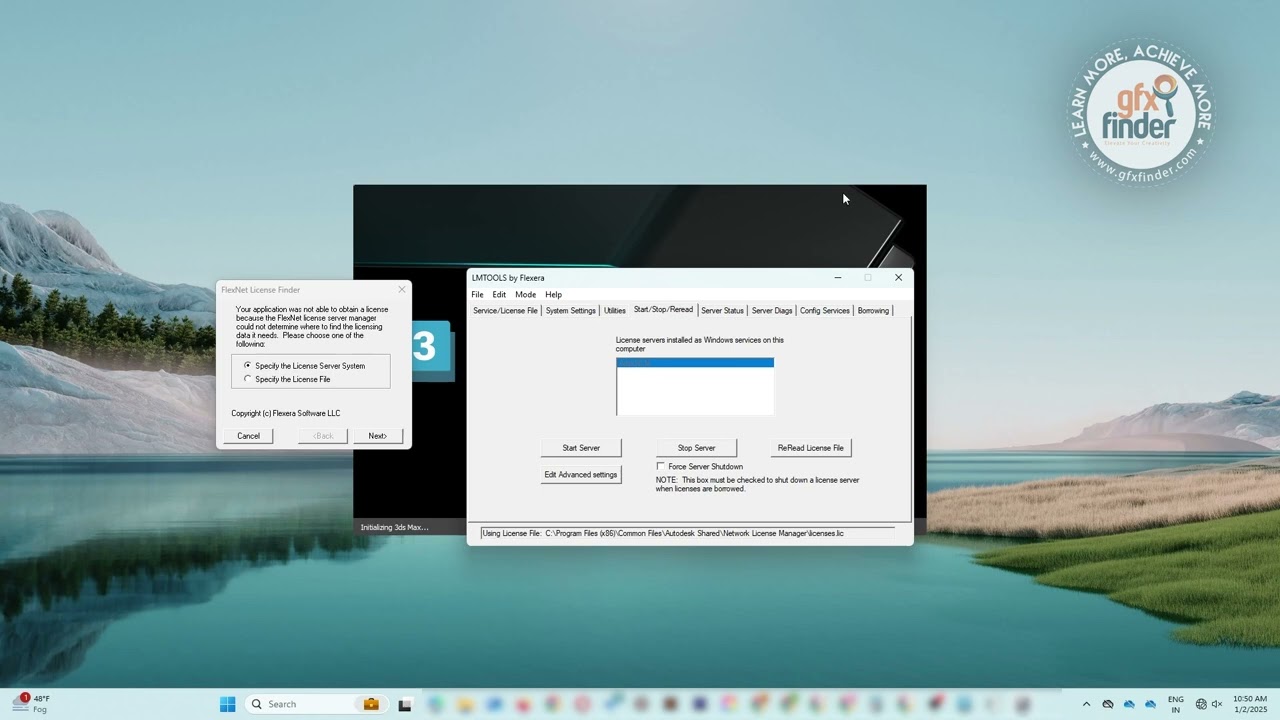1280x720 pixels.
Task: Click the Start Server button
Action: [x=581, y=448]
